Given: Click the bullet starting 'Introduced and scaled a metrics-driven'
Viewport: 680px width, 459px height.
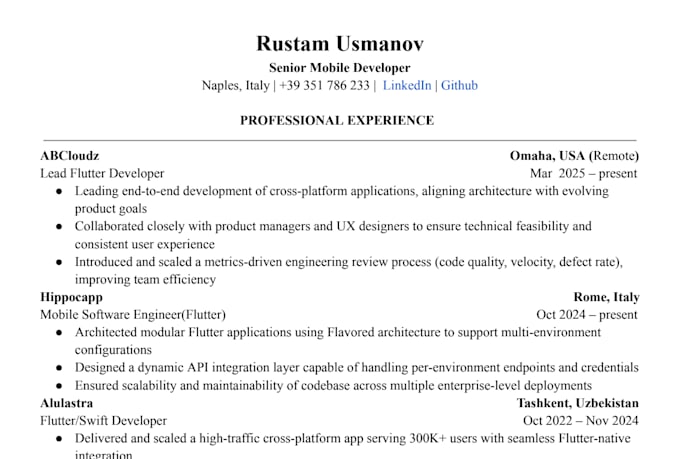Looking at the screenshot, I should (x=349, y=271).
